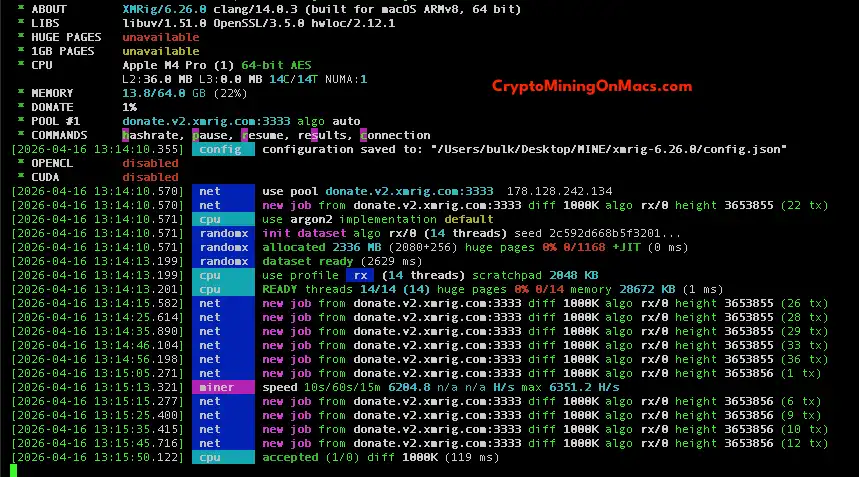The image size is (859, 477).
Task: Click the (9 tx) job count
Action: [801, 416]
